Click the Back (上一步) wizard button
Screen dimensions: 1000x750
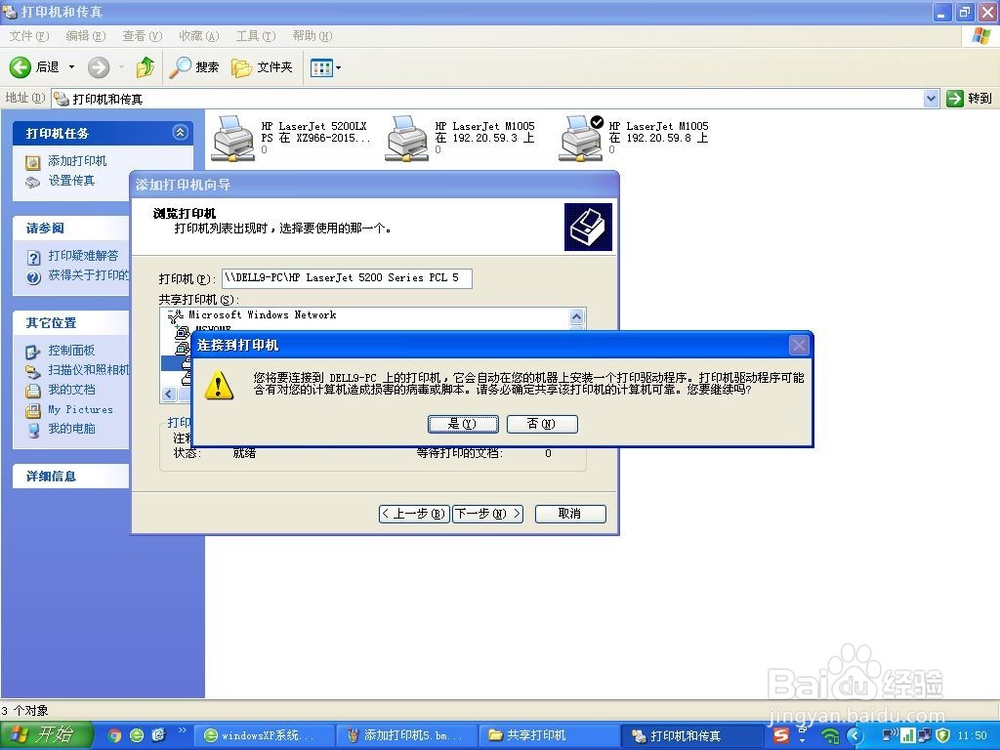(x=414, y=514)
